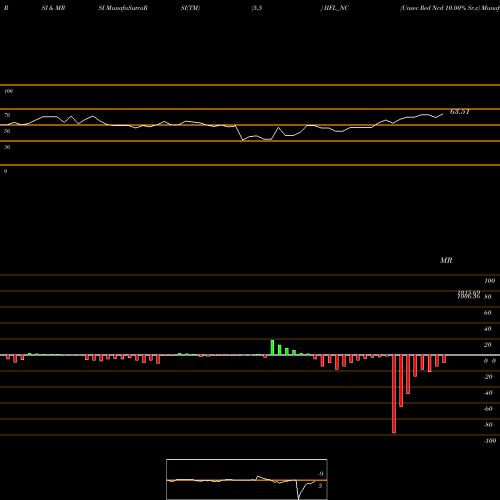
Task: Click the 5 label in mini chart
Action: (320, 486)
